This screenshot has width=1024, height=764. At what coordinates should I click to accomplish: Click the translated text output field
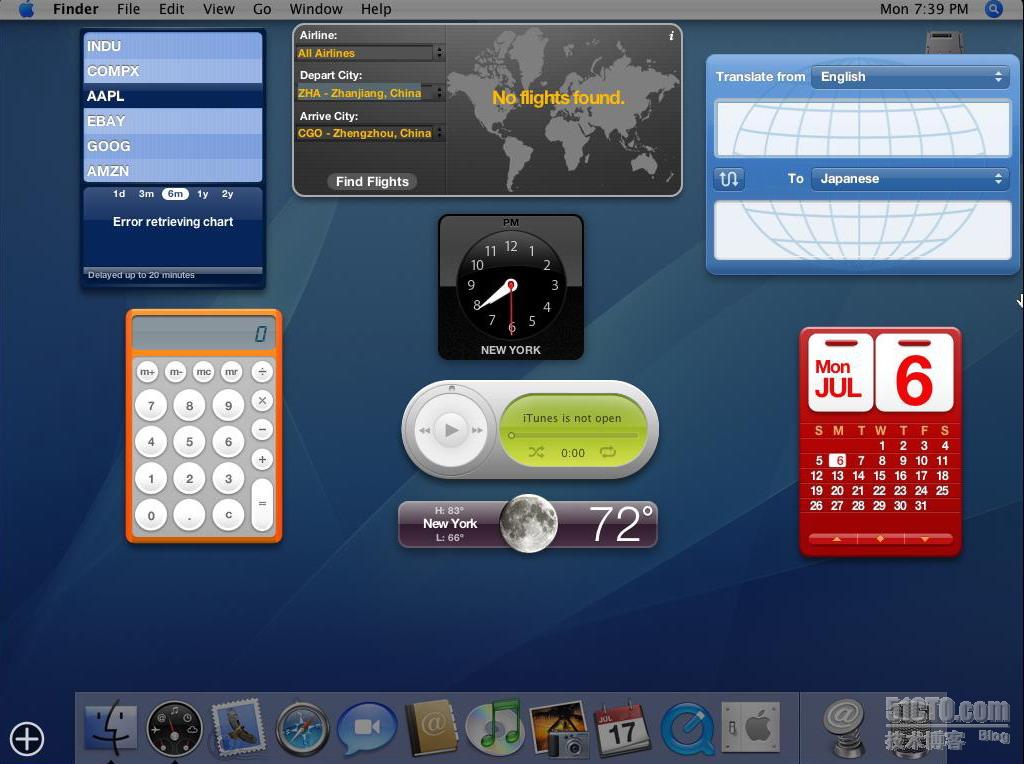coord(863,231)
